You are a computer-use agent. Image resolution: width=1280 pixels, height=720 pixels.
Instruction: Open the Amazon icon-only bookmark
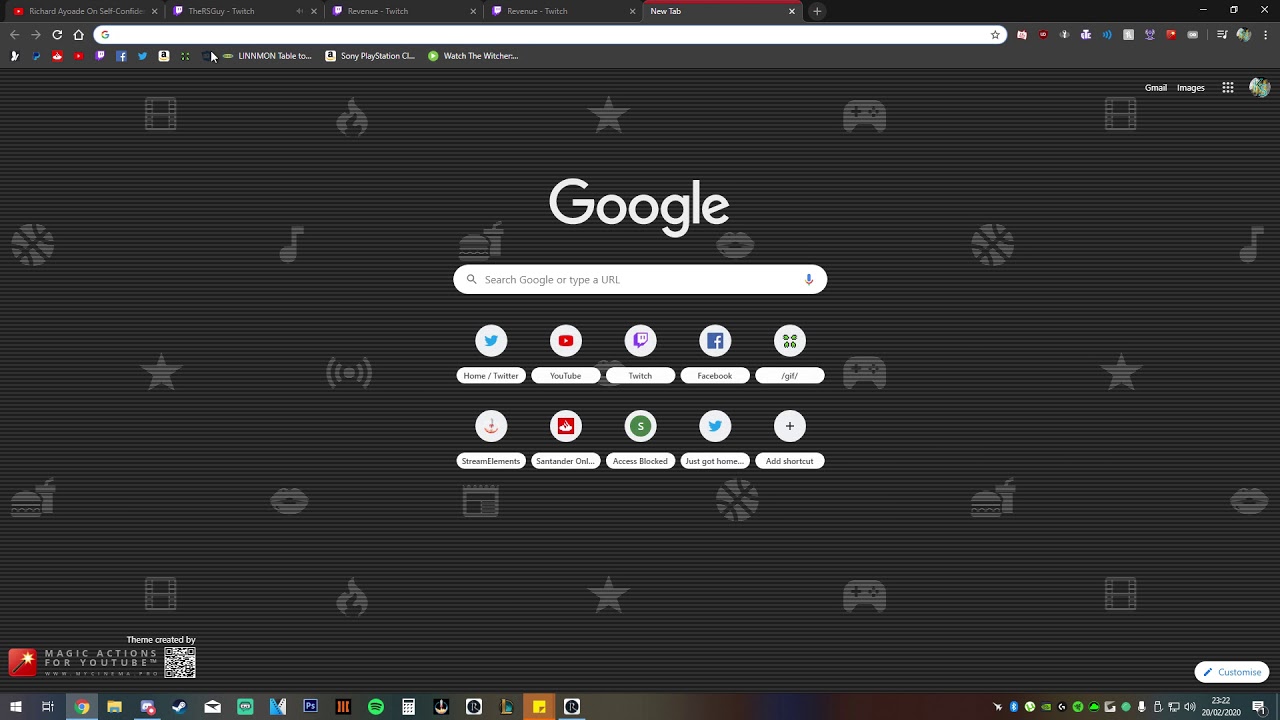164,56
